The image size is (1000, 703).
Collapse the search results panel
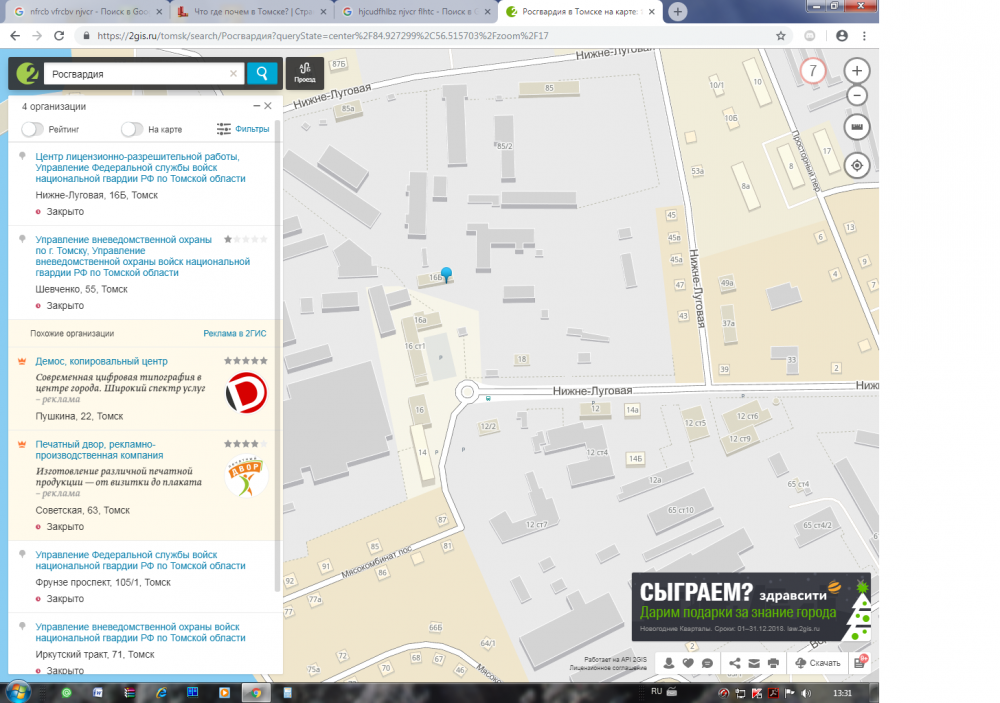(x=256, y=106)
